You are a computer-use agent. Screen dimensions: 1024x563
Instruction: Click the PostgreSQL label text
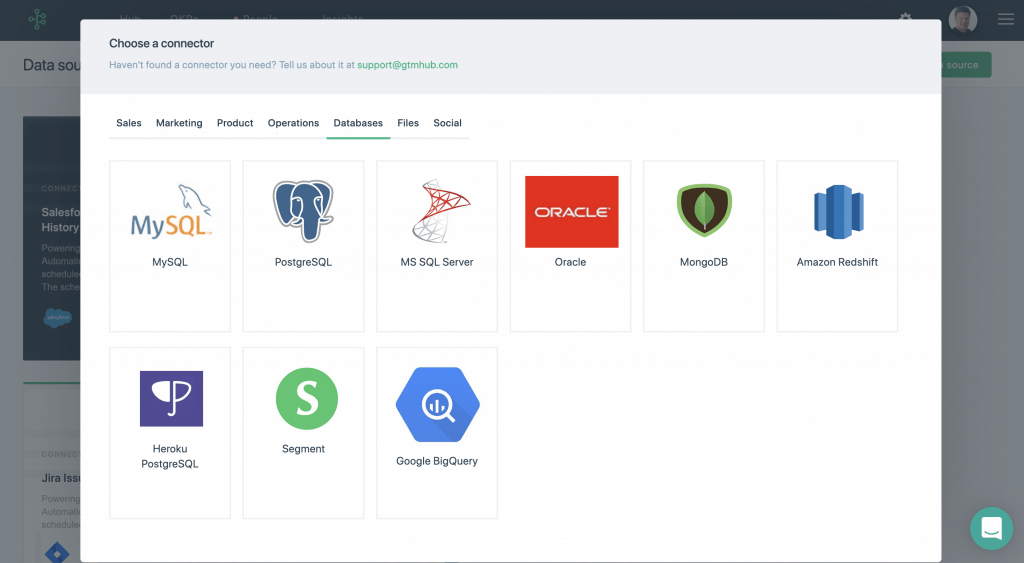click(303, 262)
